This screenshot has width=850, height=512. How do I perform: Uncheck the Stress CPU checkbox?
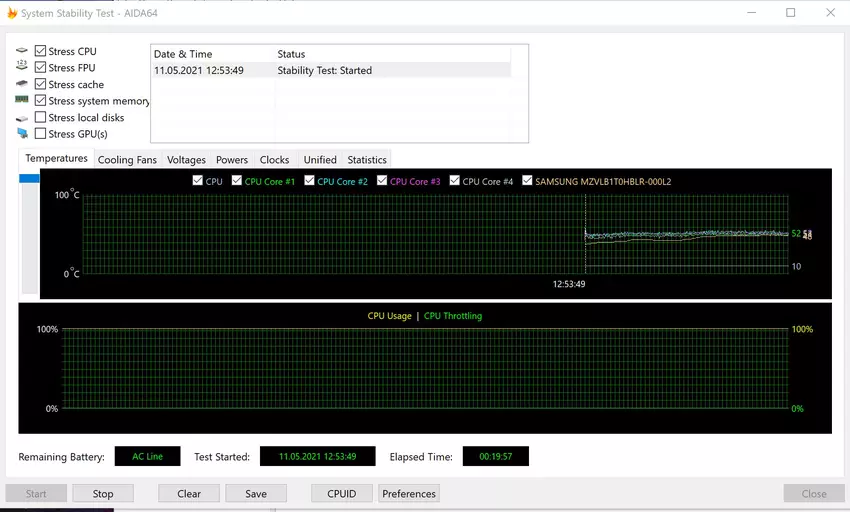coord(40,51)
